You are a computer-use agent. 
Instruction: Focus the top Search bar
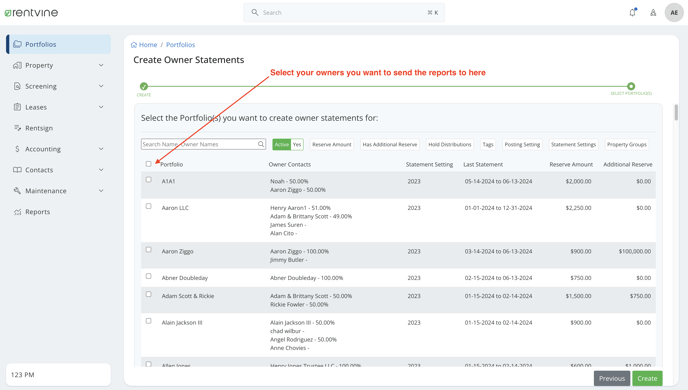[x=344, y=13]
